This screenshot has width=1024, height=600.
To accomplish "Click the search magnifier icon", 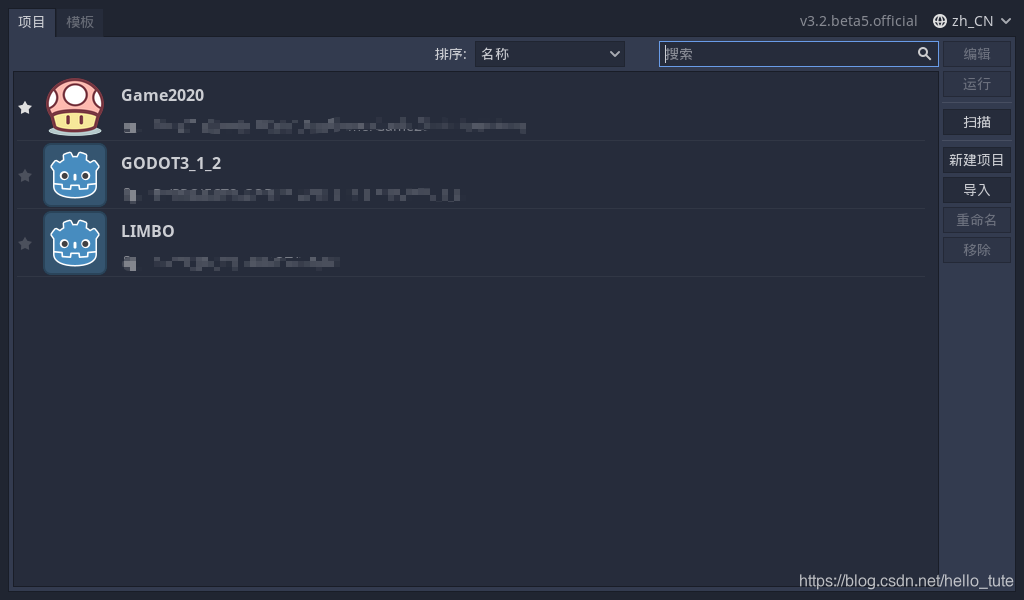I will click(924, 54).
